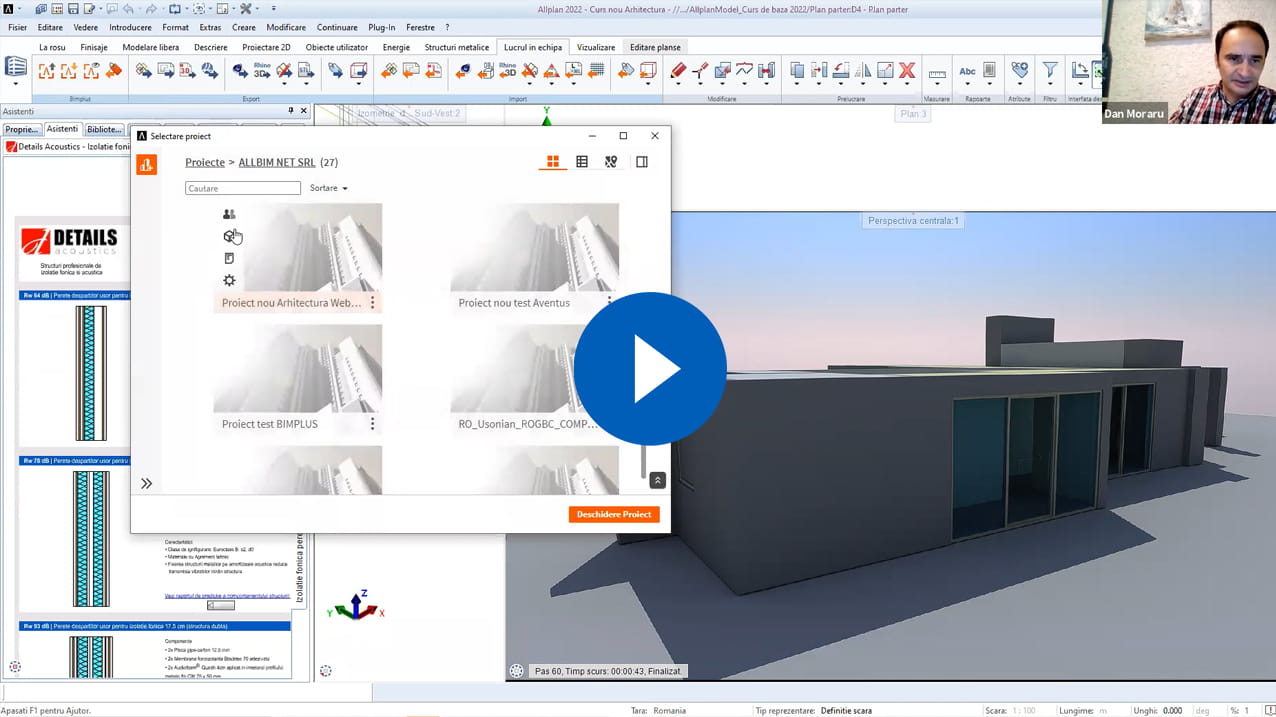
Task: Click the copy elements icon in Prelucrare
Action: pyautogui.click(x=797, y=71)
